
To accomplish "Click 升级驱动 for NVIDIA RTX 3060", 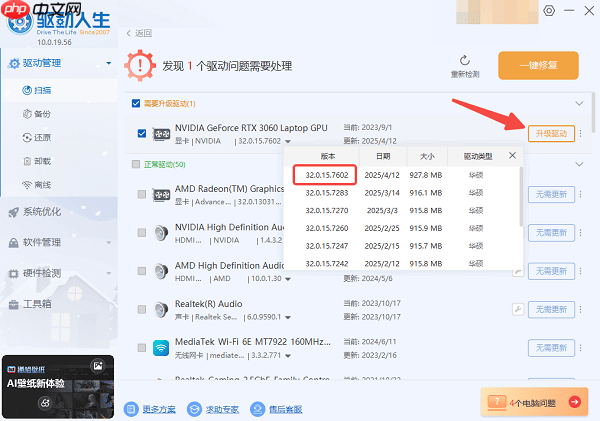I will pos(551,134).
